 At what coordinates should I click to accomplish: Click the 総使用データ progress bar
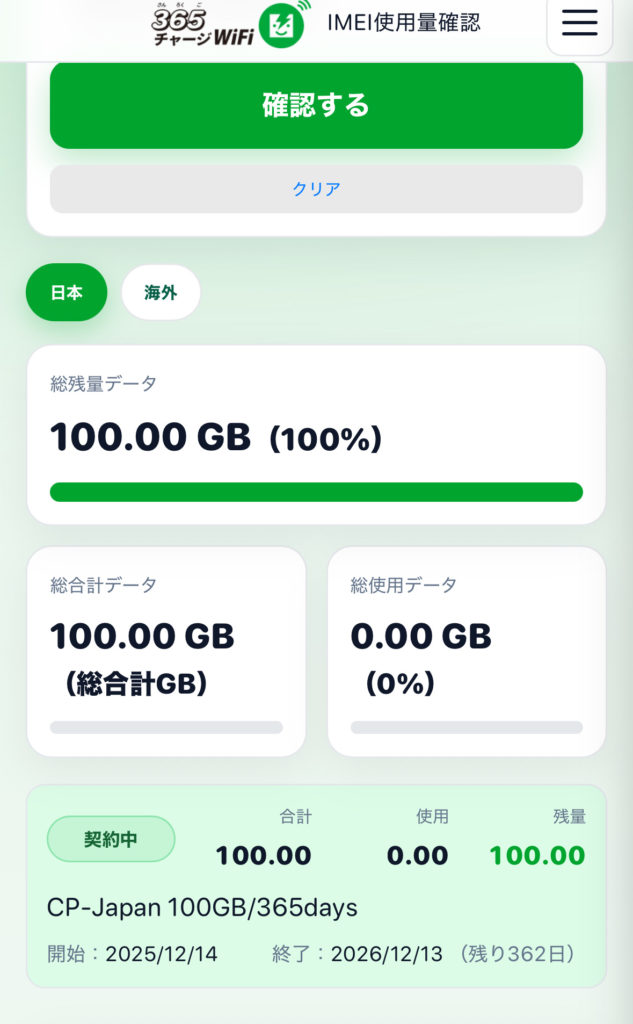466,727
